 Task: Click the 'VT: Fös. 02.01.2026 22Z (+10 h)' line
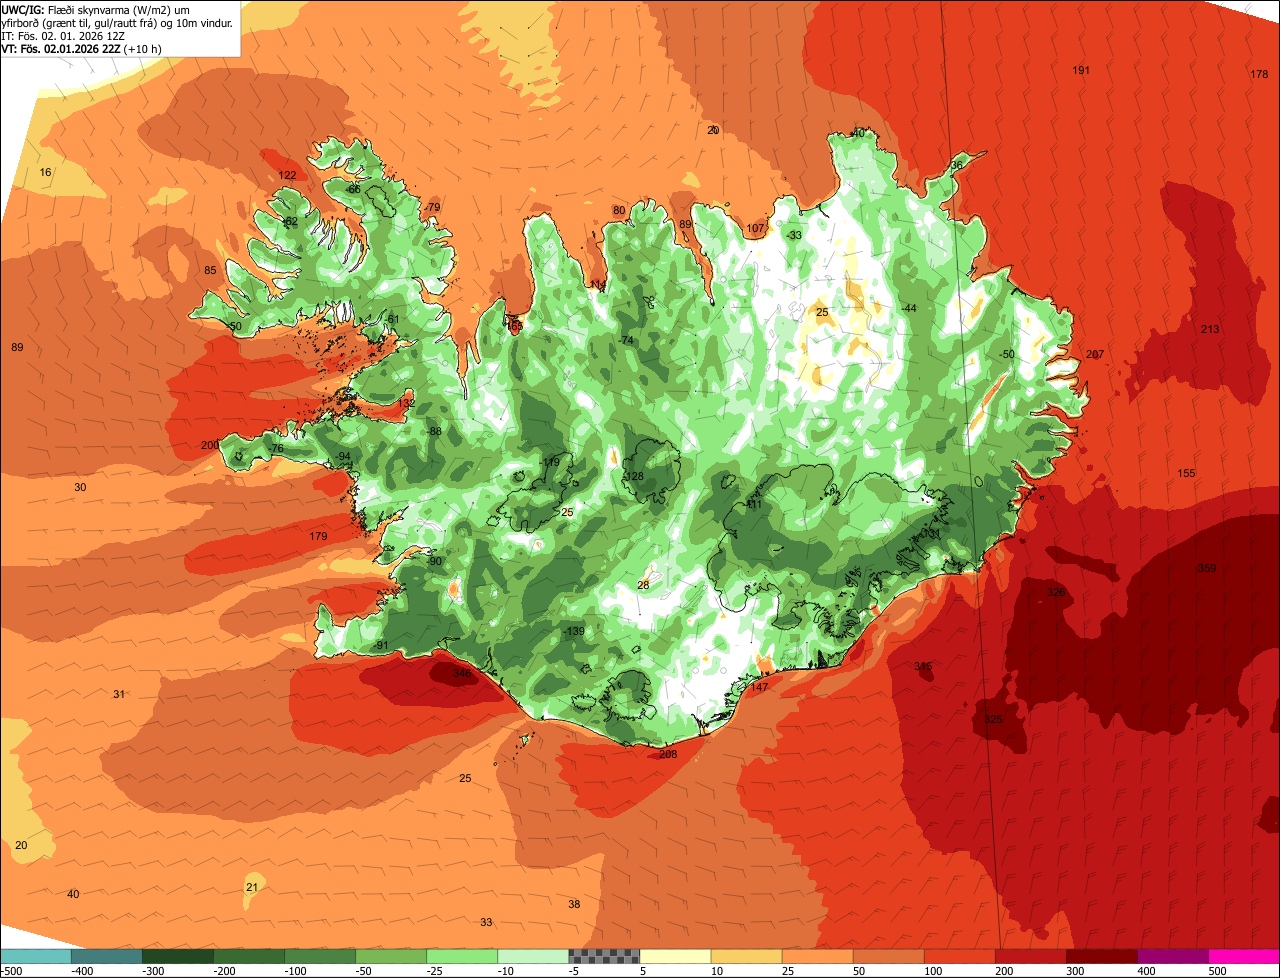(x=81, y=48)
